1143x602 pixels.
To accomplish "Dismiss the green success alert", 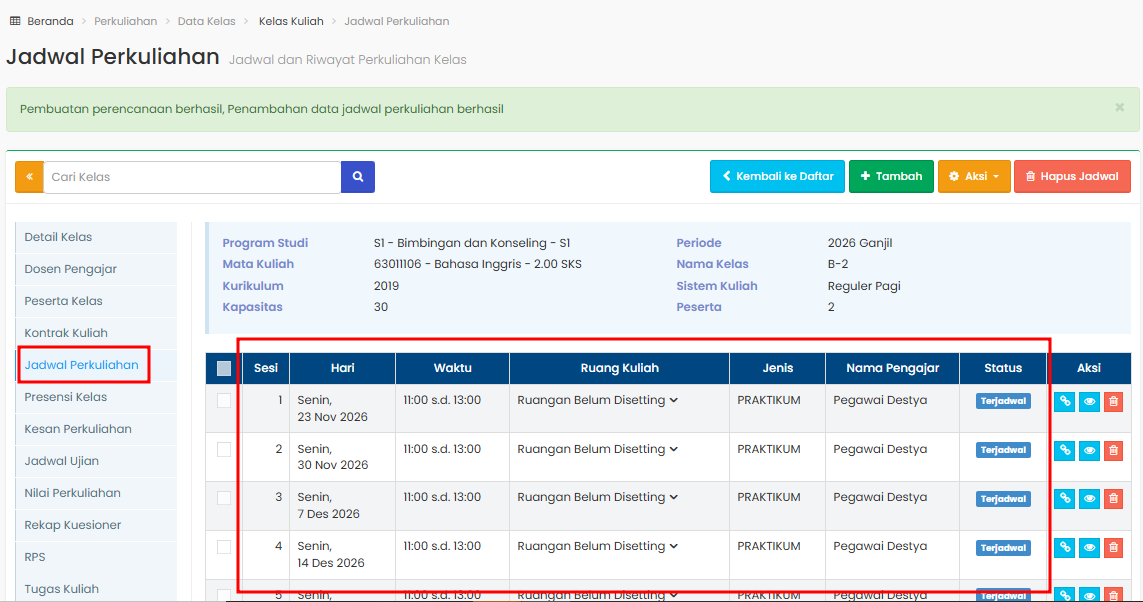I will coord(1119,107).
